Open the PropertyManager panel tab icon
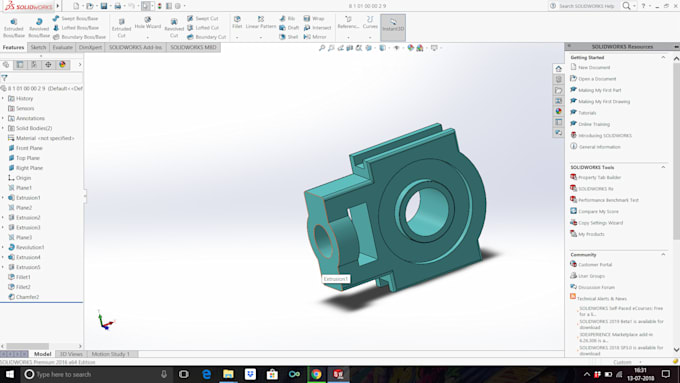Image resolution: width=680 pixels, height=383 pixels. tap(20, 65)
